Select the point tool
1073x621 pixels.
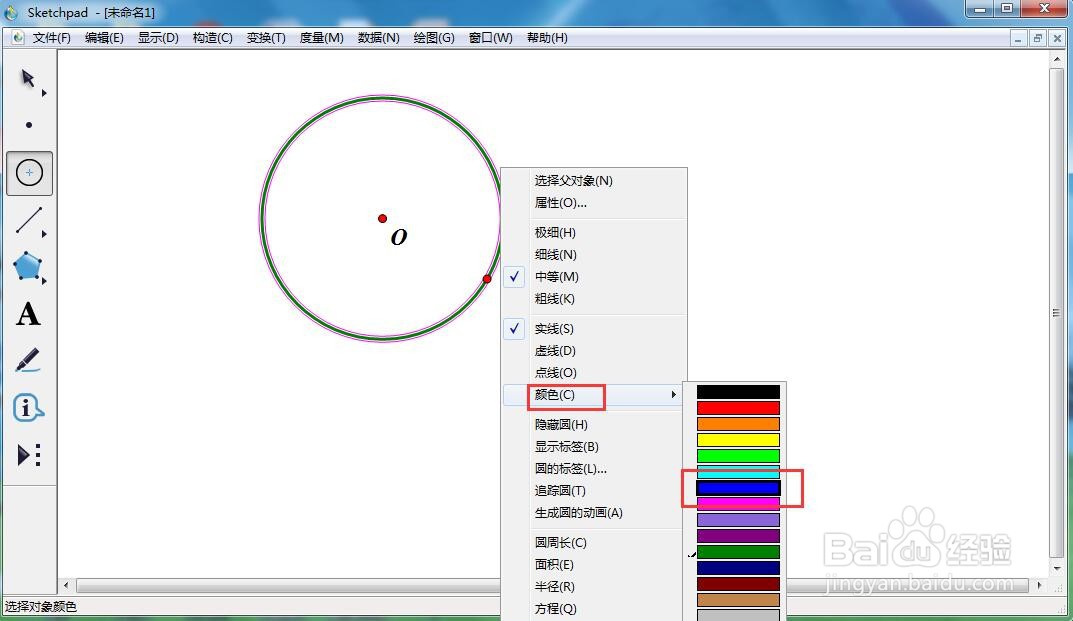pos(28,124)
